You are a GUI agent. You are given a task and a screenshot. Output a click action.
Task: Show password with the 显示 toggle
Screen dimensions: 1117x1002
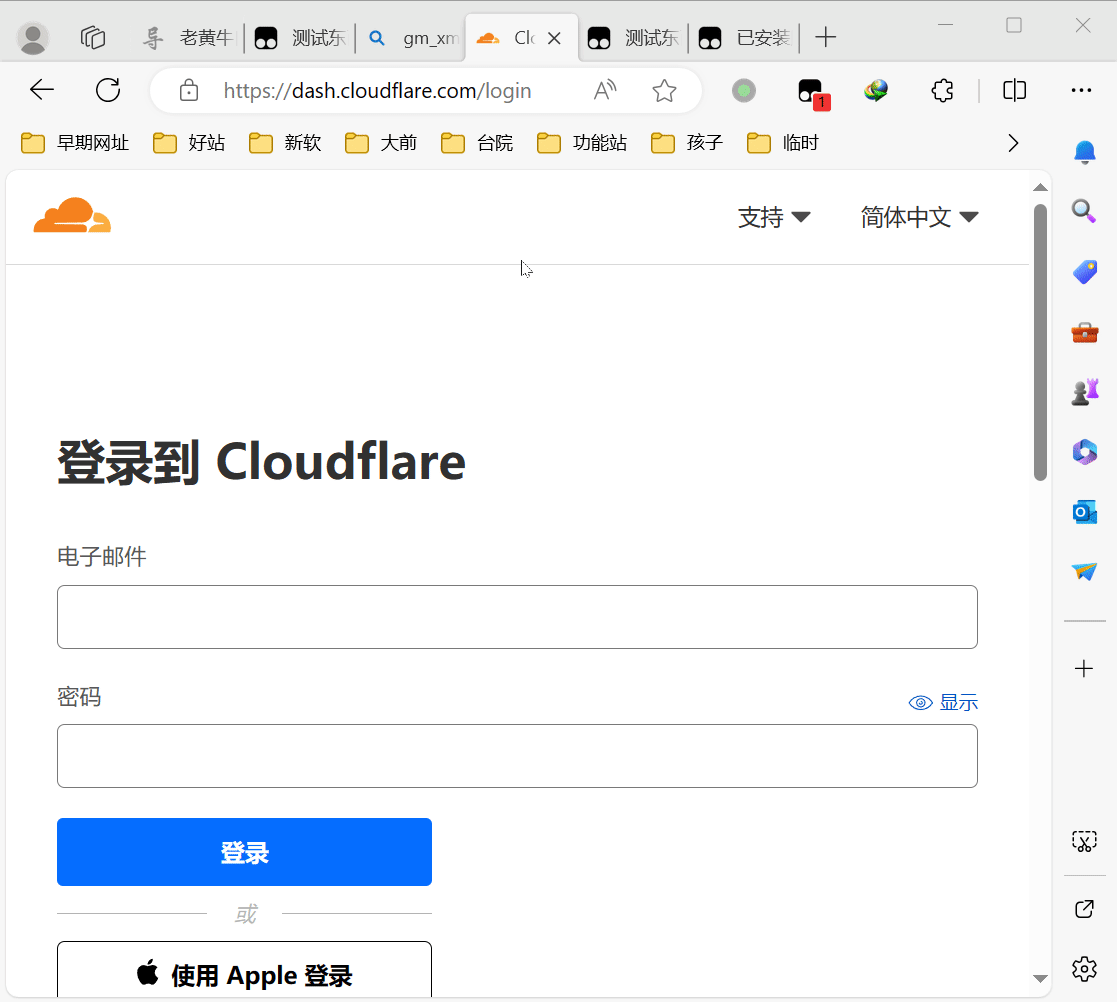pos(943,703)
